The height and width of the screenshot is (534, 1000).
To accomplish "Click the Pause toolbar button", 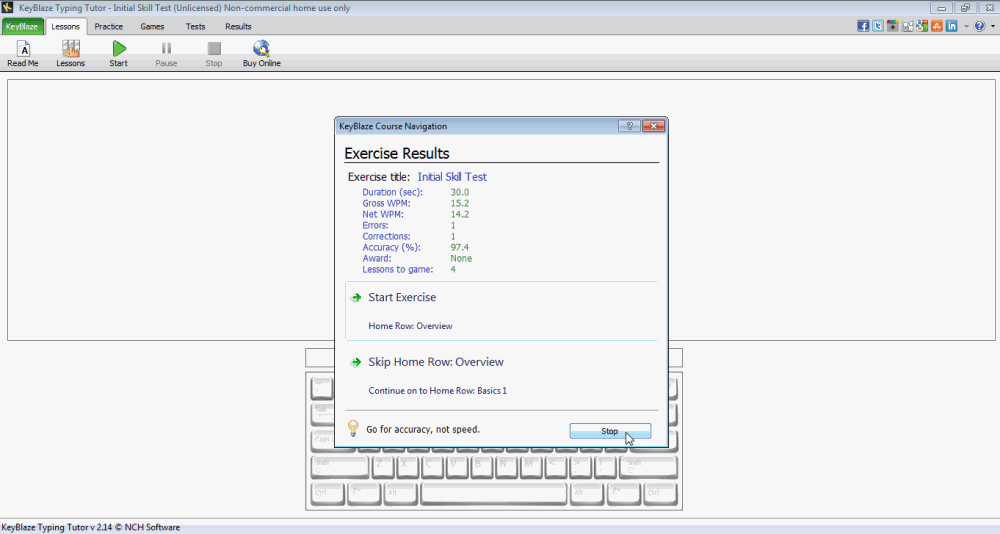I will click(166, 54).
